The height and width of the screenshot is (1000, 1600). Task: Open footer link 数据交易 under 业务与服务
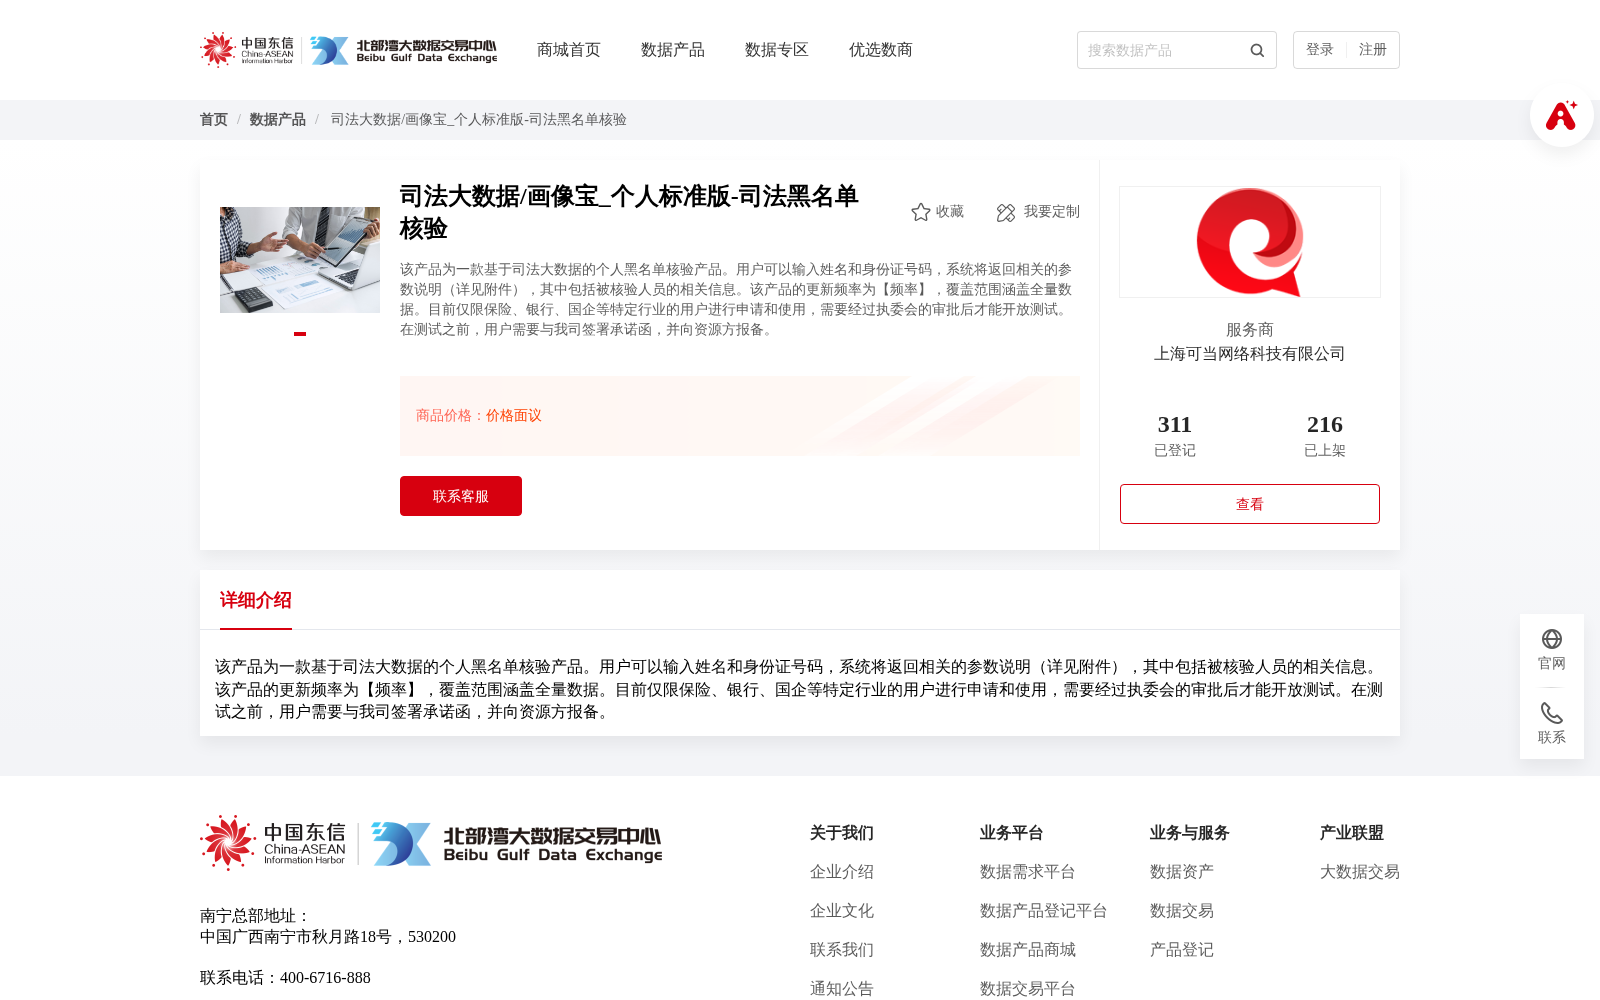(1182, 911)
